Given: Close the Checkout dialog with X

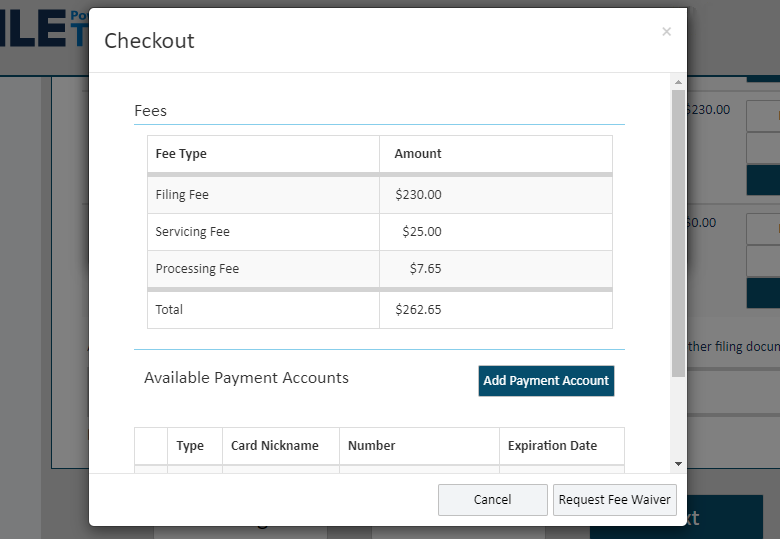Looking at the screenshot, I should pyautogui.click(x=666, y=32).
